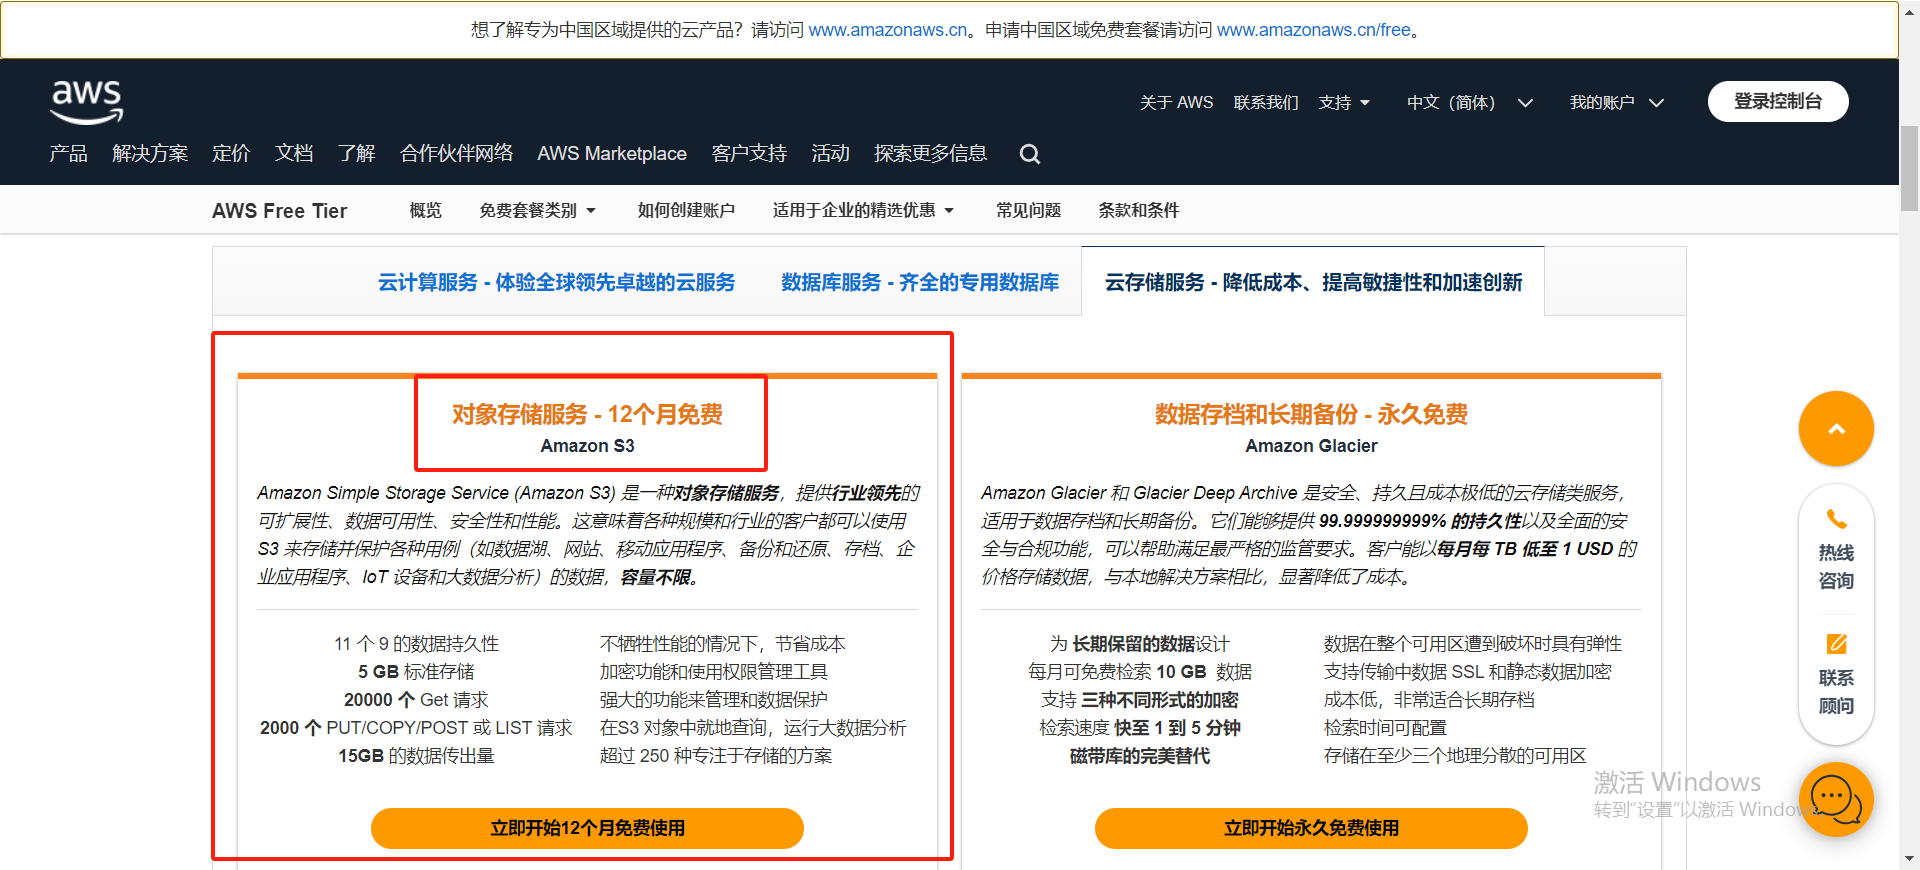
Task: Open the 解决方案 menu
Action: click(150, 153)
